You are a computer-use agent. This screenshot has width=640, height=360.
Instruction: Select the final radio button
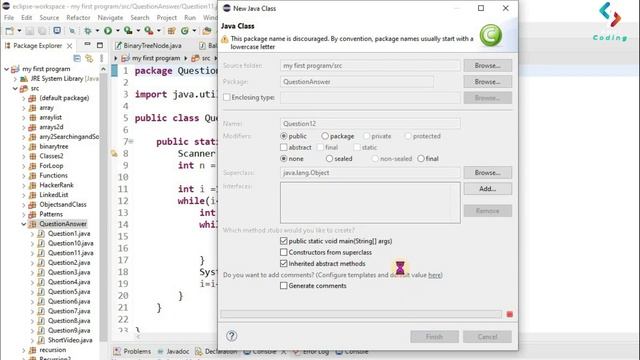coord(421,158)
